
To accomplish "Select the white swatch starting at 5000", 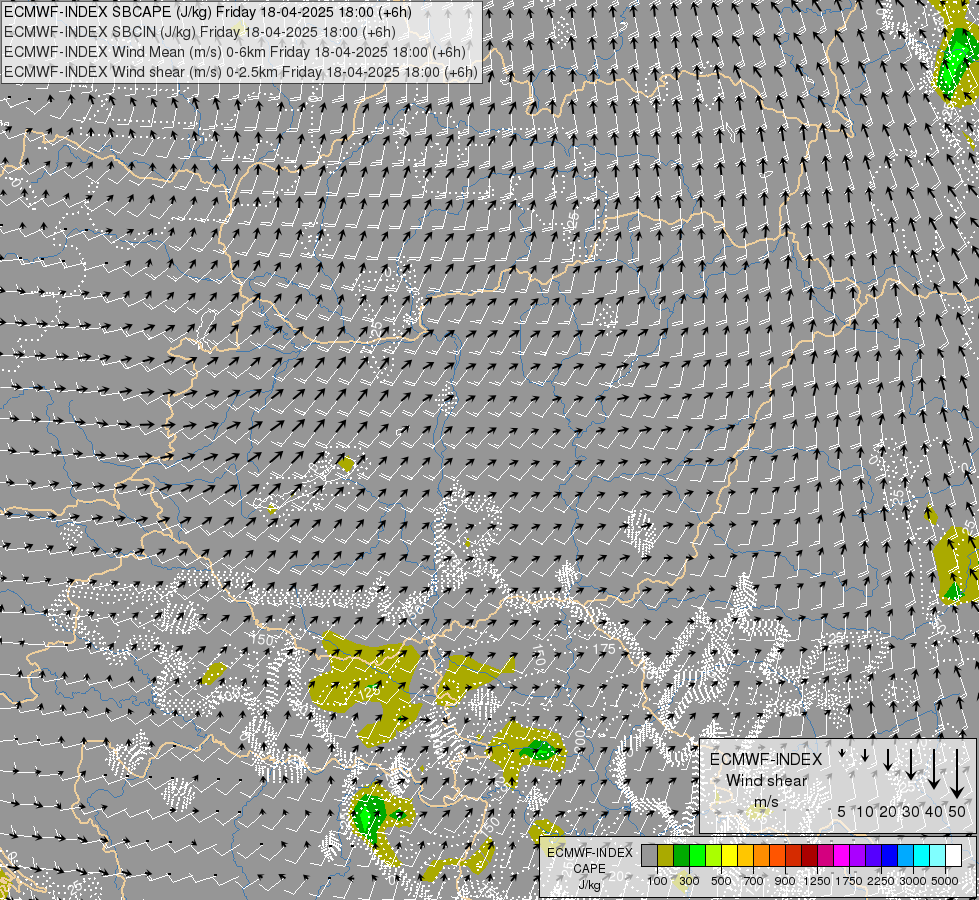I will [954, 855].
